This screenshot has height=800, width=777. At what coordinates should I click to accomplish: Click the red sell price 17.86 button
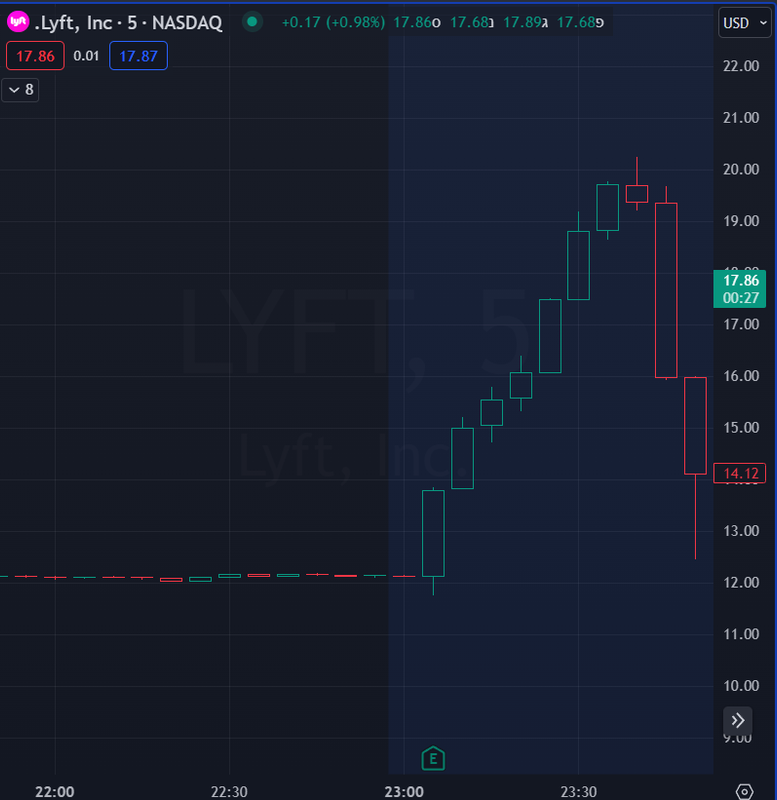pyautogui.click(x=35, y=56)
